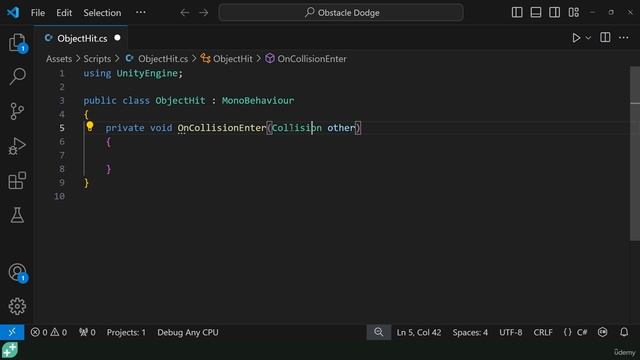The image size is (640, 360).
Task: Open editor More Actions menu
Action: [624, 38]
